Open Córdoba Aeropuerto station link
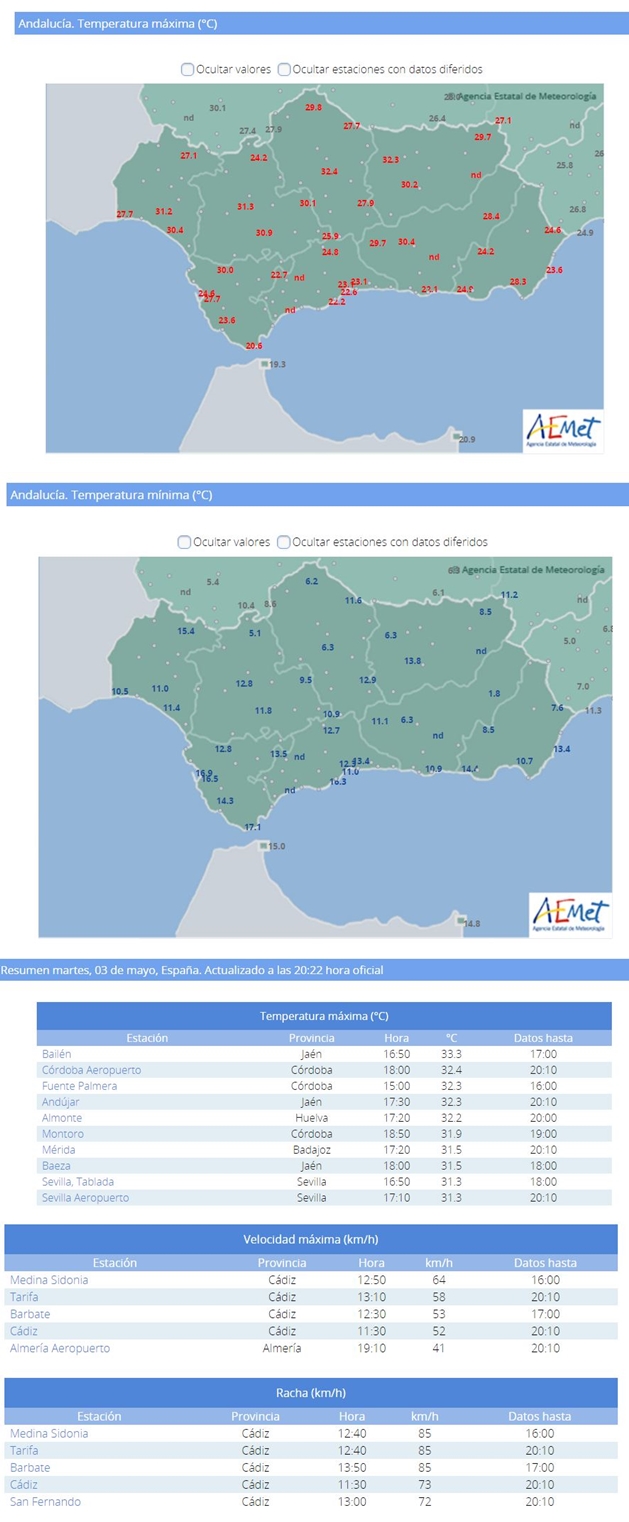This screenshot has height=1522, width=629. tap(91, 1070)
